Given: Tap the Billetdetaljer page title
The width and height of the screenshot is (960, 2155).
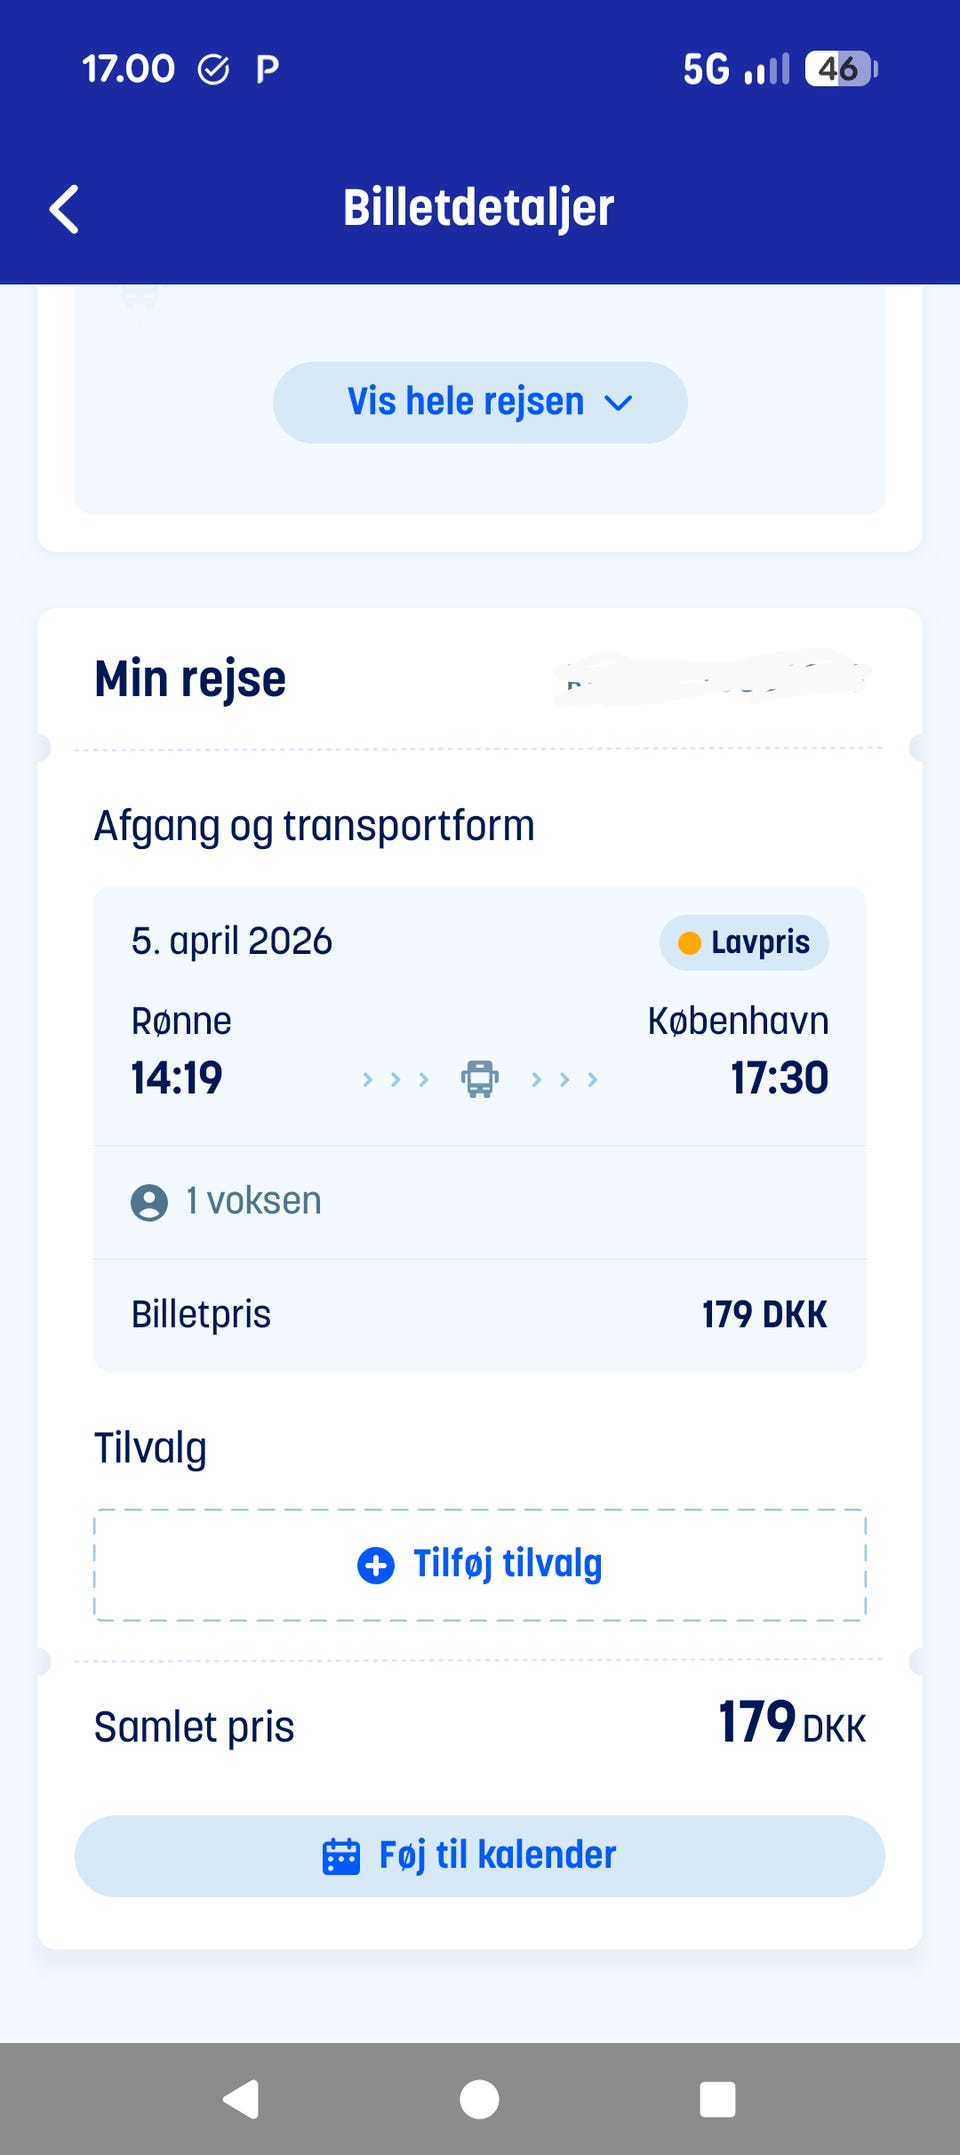Looking at the screenshot, I should [478, 208].
